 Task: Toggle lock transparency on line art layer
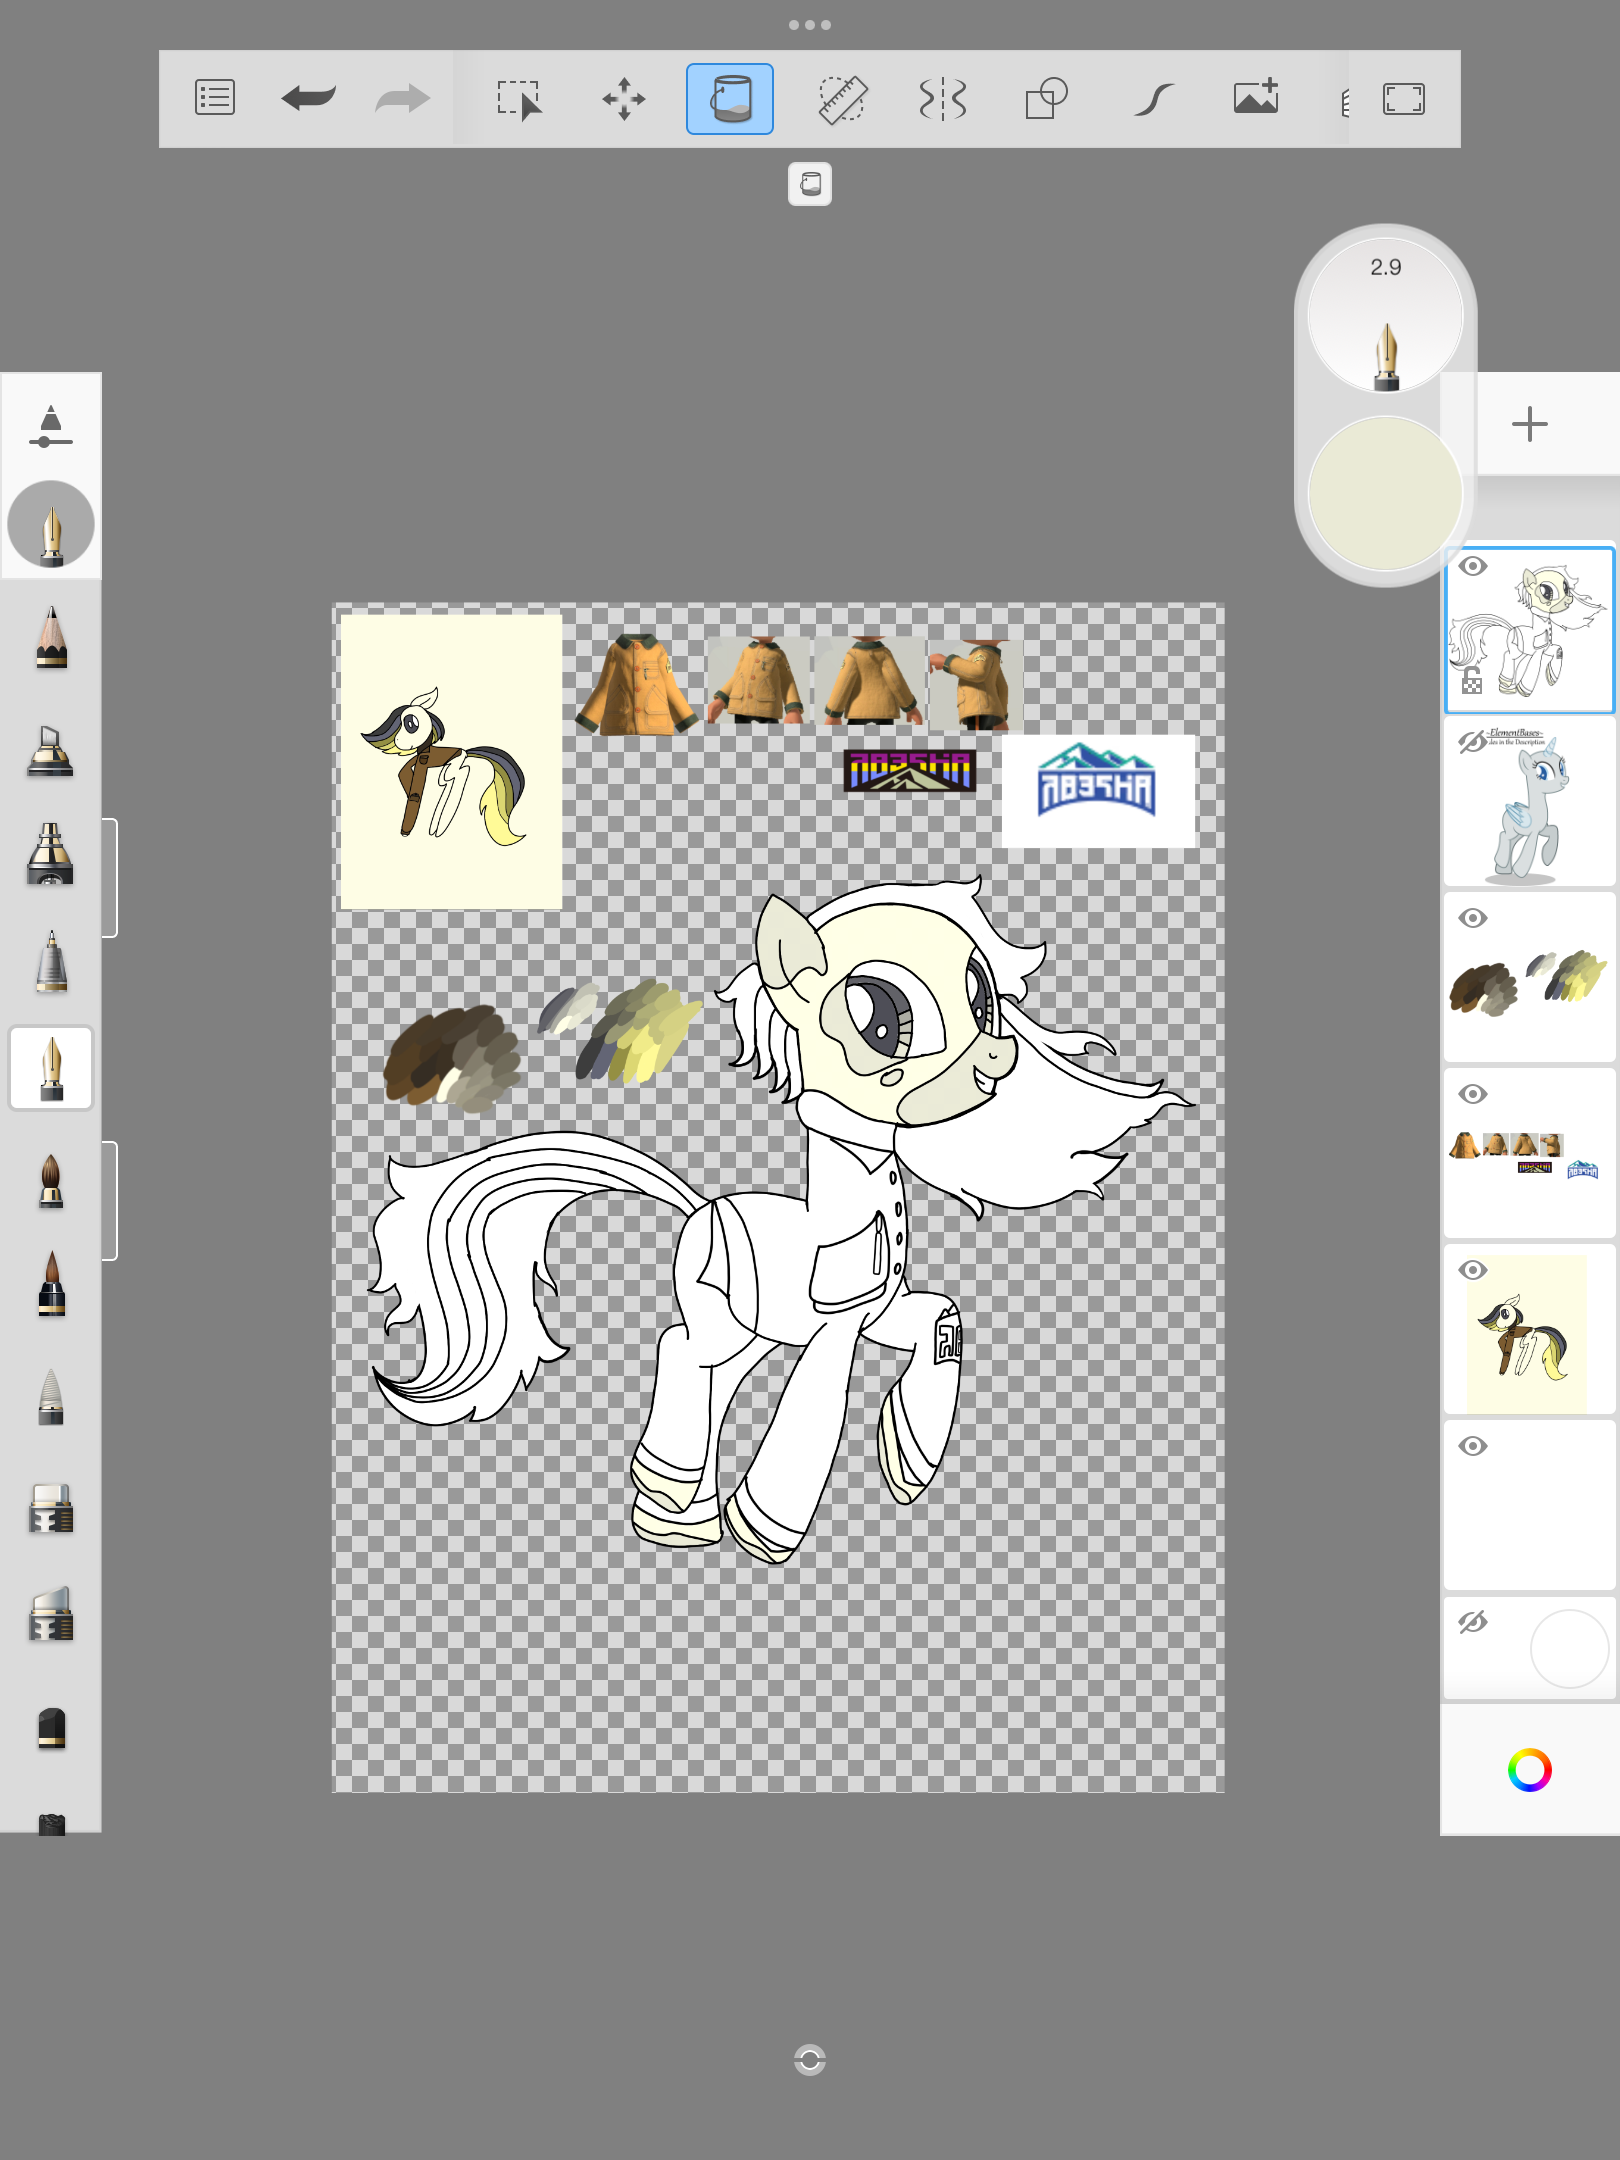click(1472, 680)
